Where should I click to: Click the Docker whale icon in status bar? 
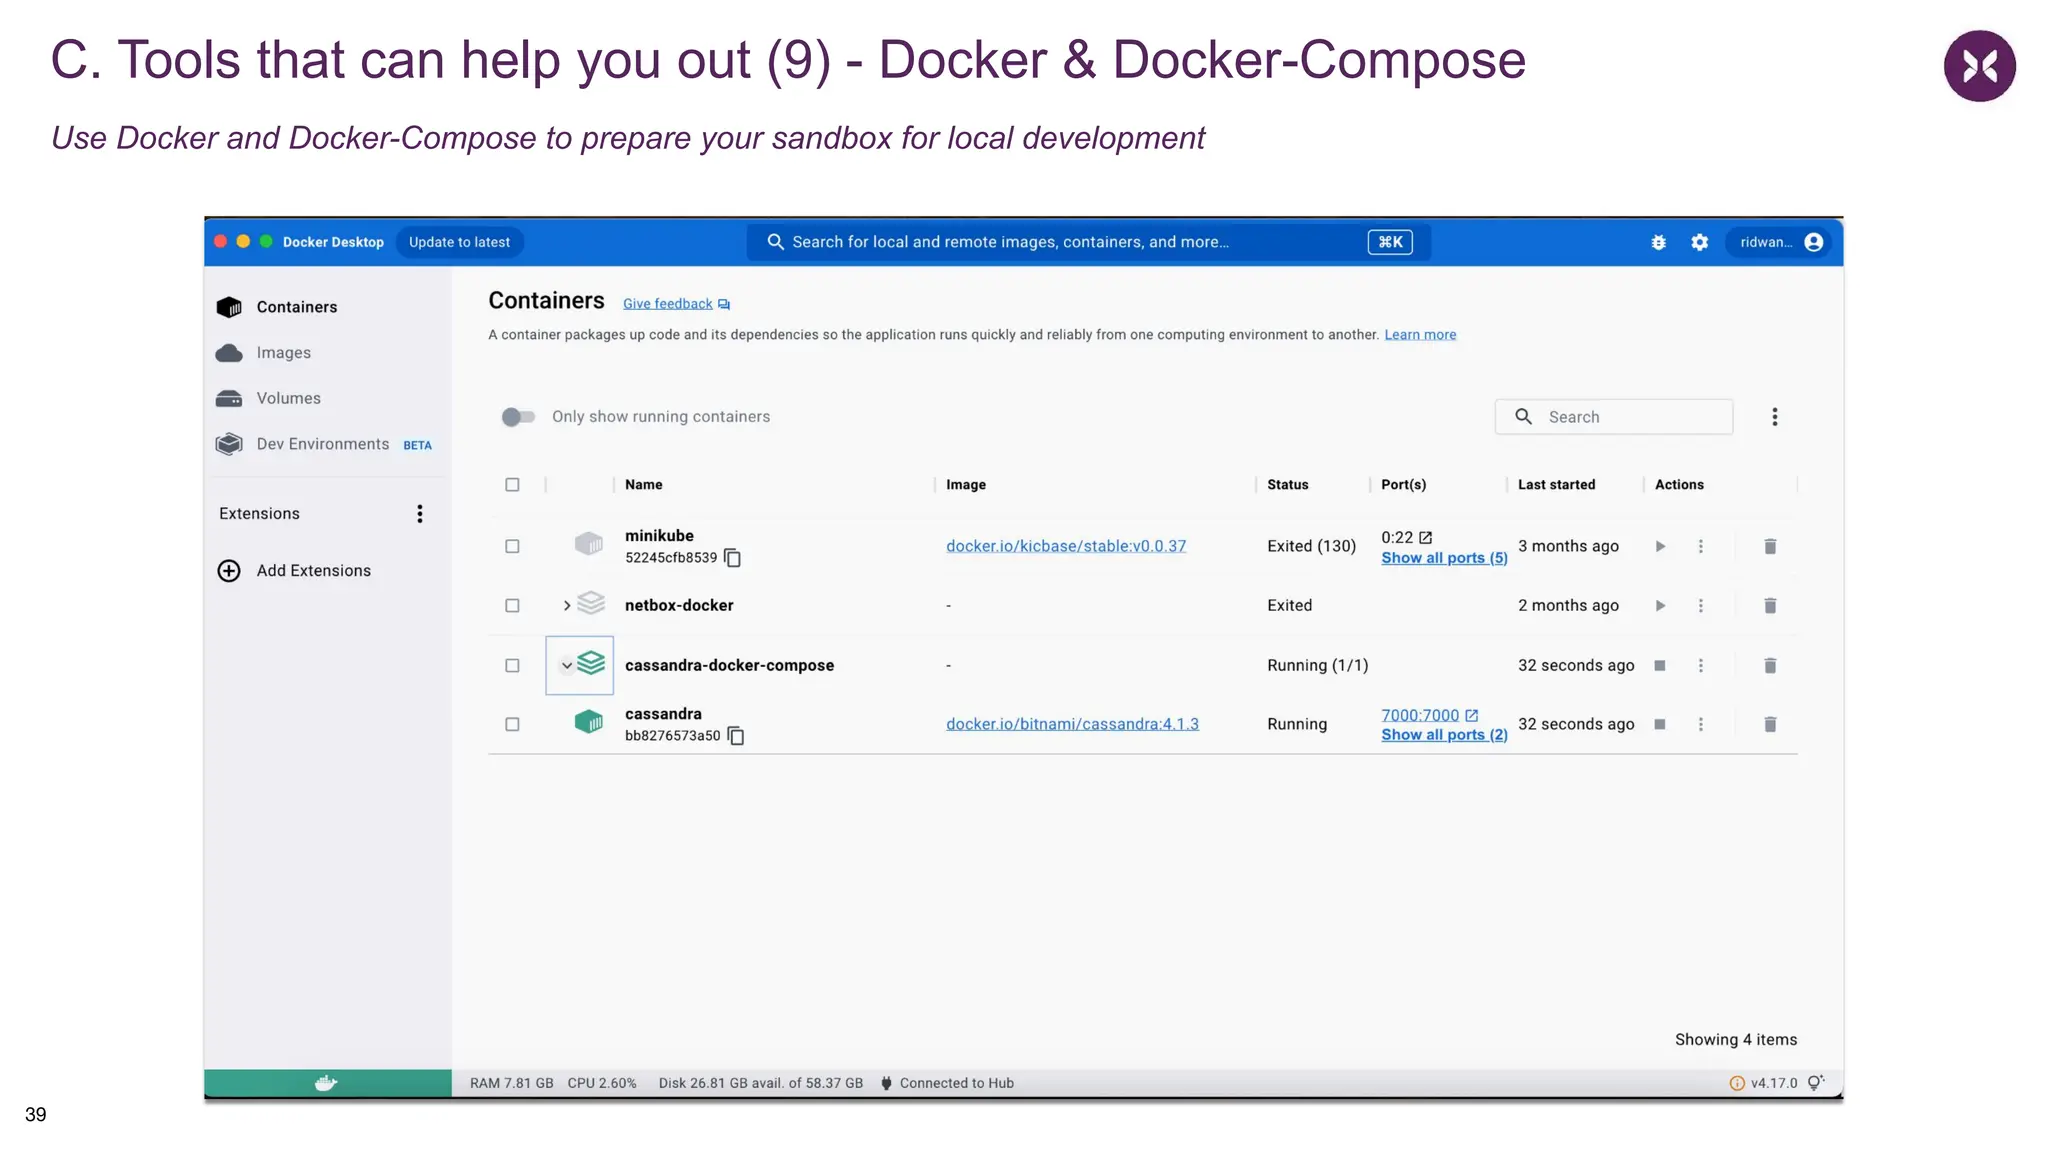tap(326, 1083)
